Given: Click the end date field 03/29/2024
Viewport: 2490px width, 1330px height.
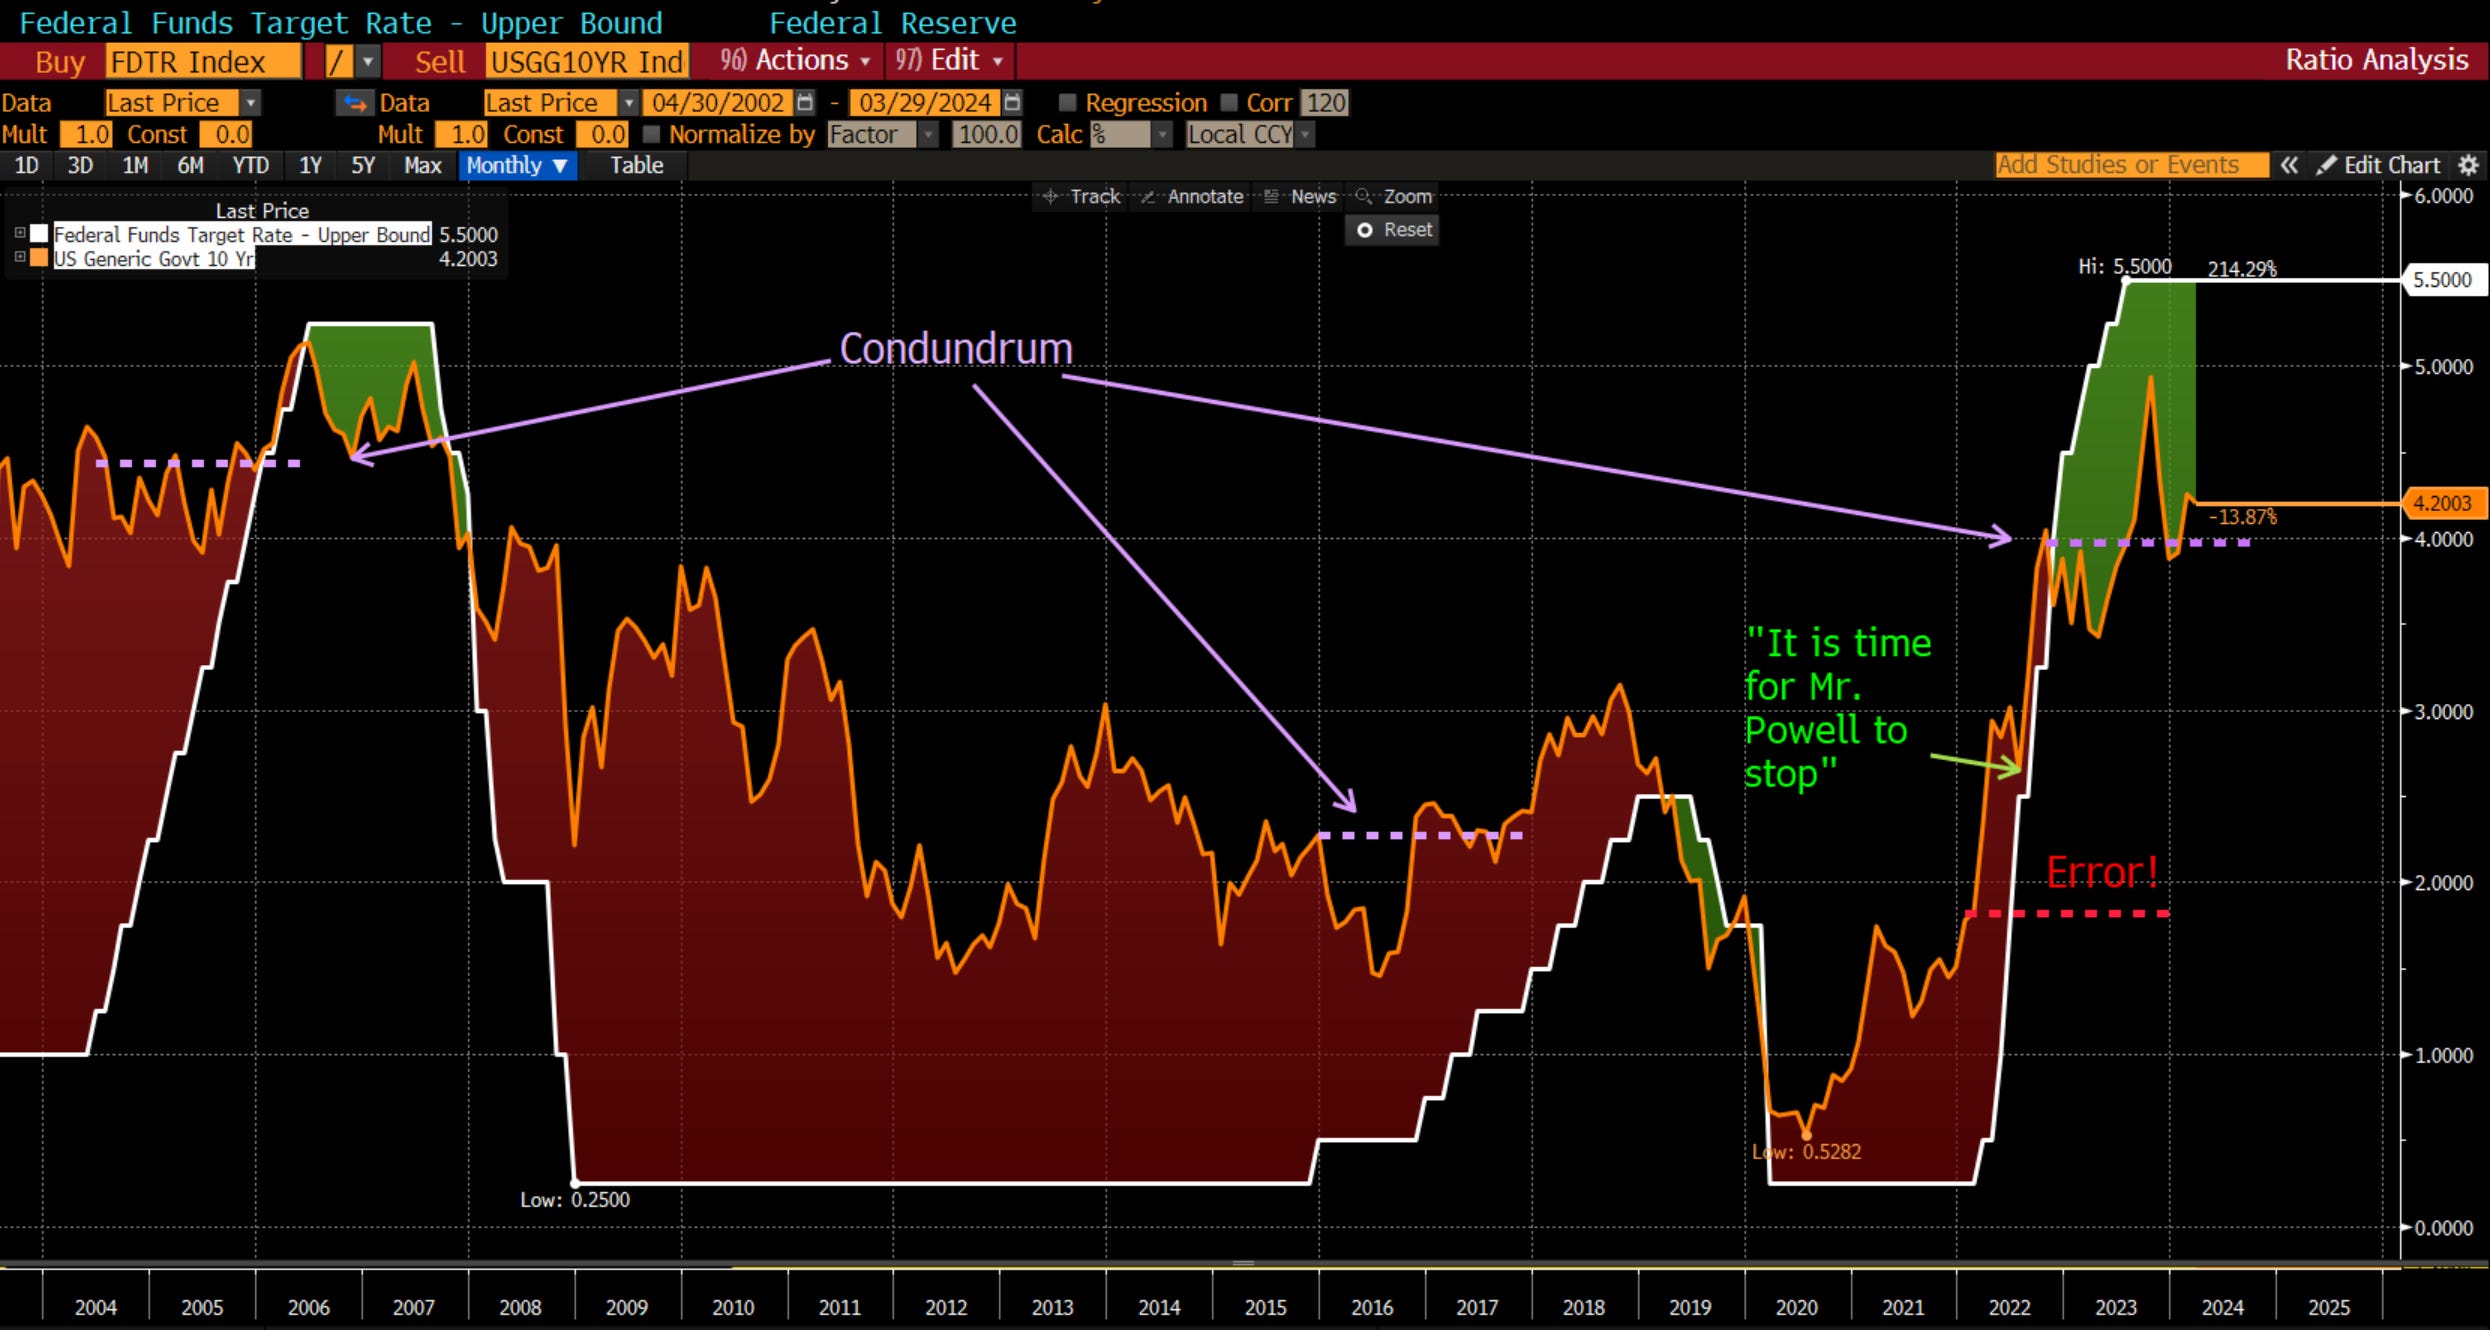Looking at the screenshot, I should pyautogui.click(x=925, y=103).
